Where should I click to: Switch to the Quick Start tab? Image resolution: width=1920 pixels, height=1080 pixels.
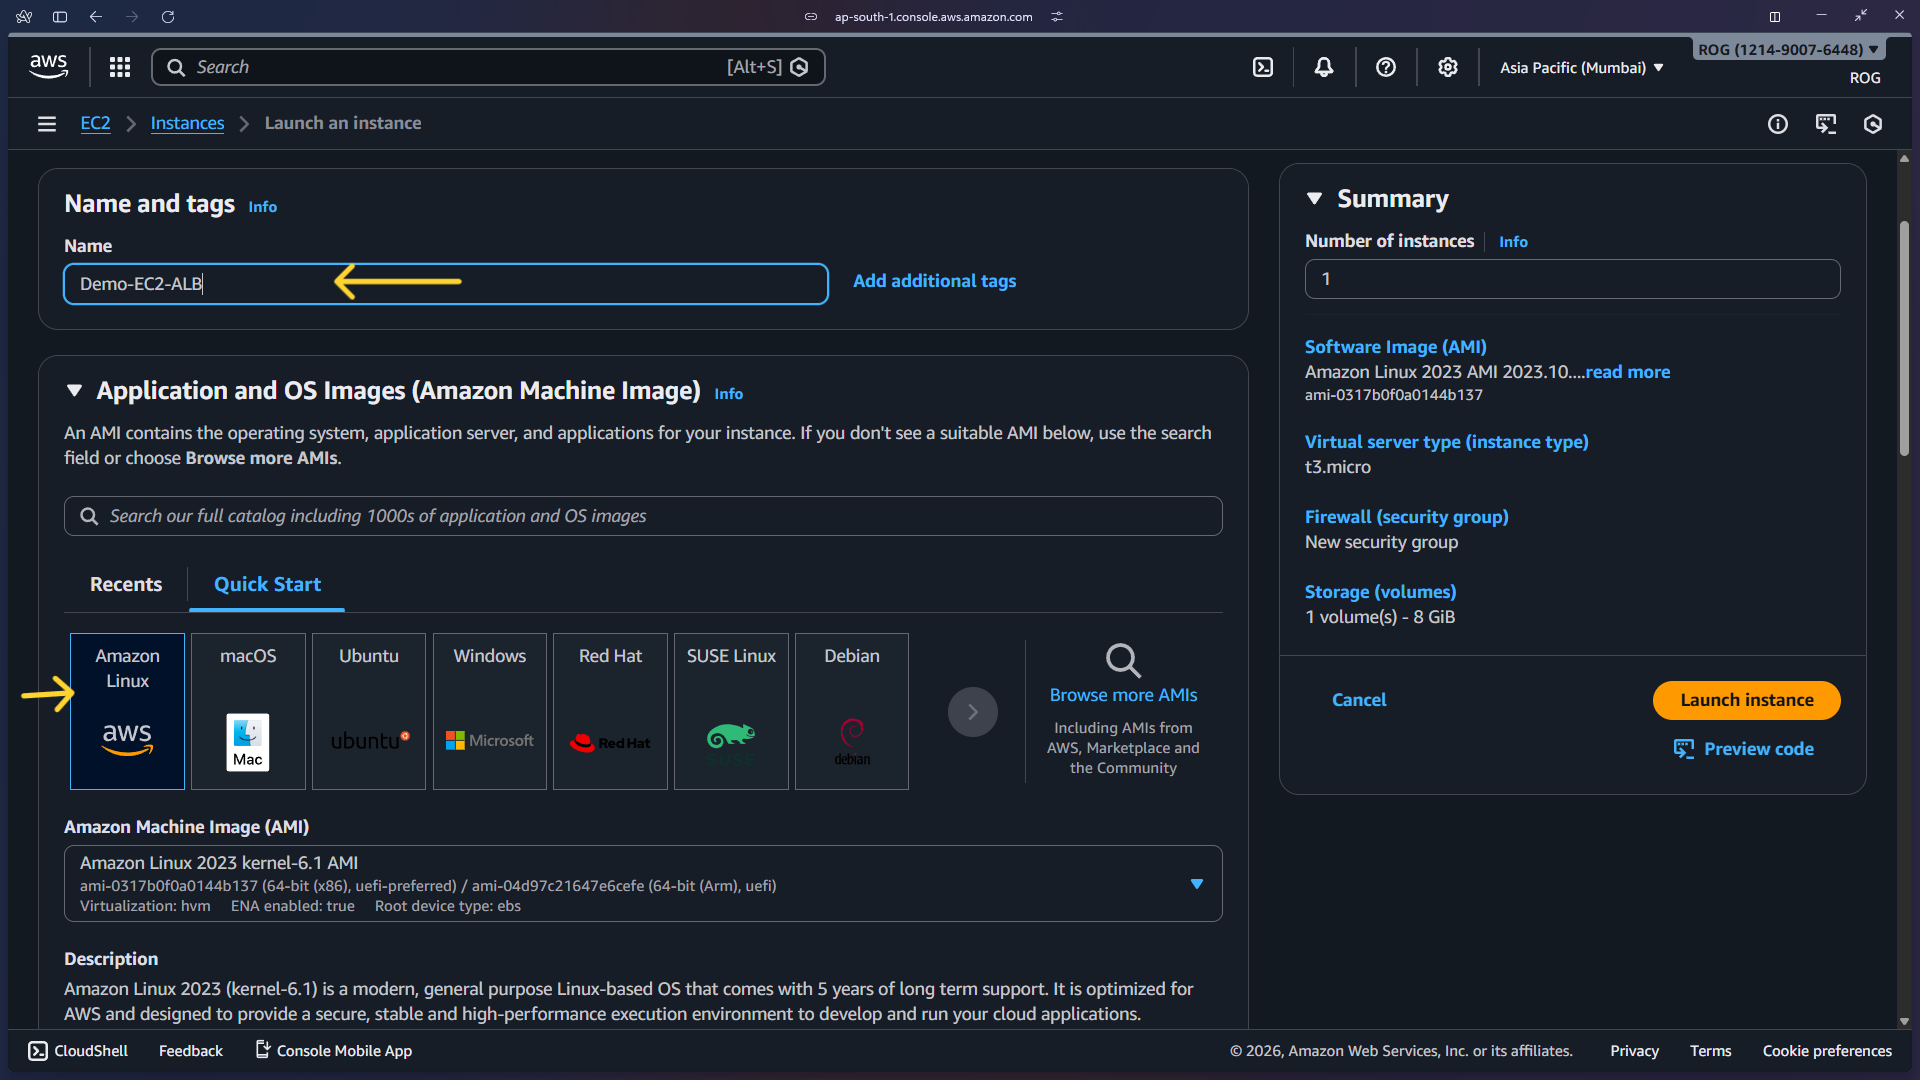click(x=266, y=584)
